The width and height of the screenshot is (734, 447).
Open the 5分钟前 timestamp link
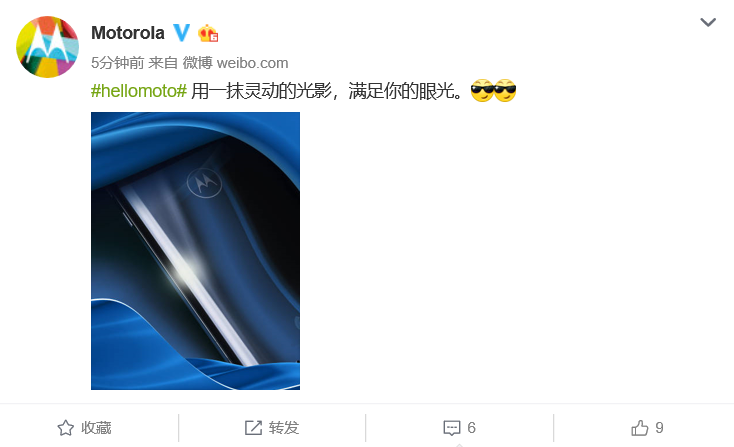pos(117,63)
